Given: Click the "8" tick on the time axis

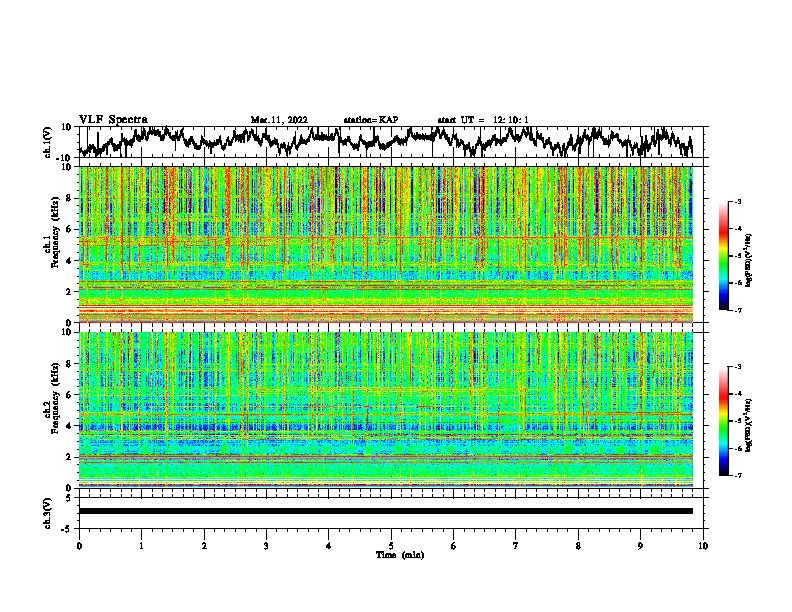Looking at the screenshot, I should pos(578,546).
